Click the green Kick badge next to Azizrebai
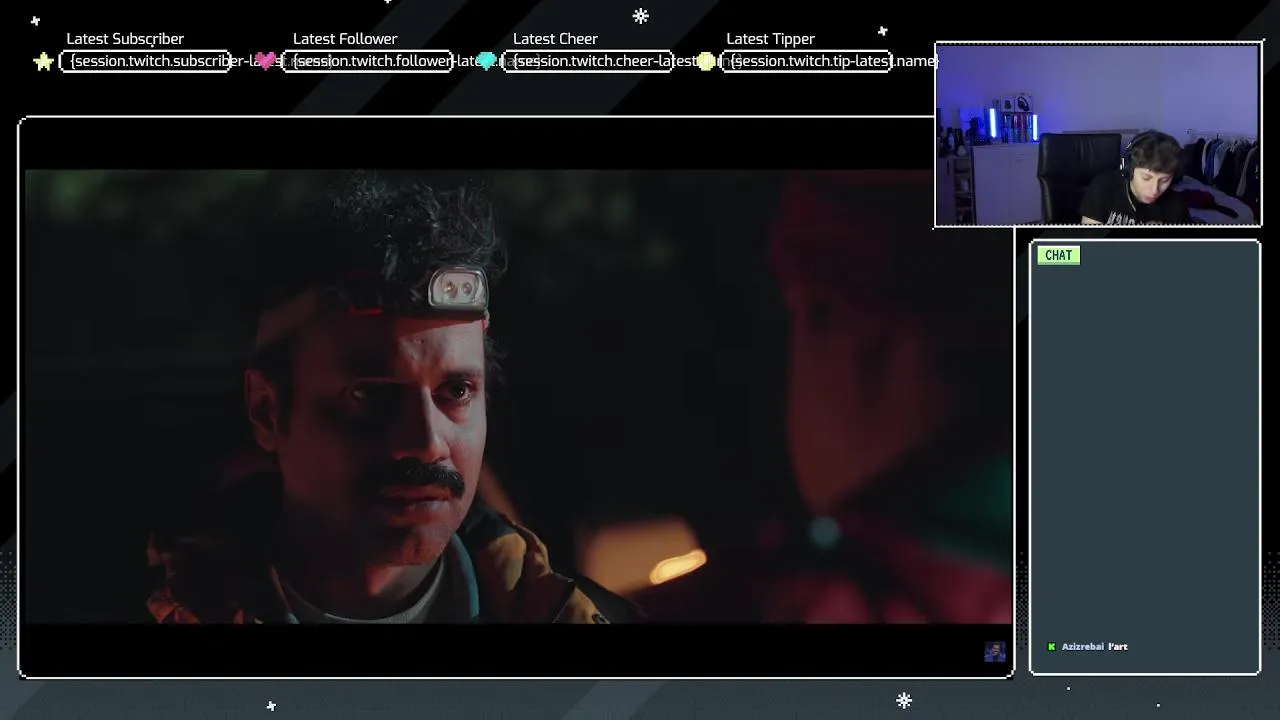This screenshot has height=720, width=1280. click(x=1051, y=647)
